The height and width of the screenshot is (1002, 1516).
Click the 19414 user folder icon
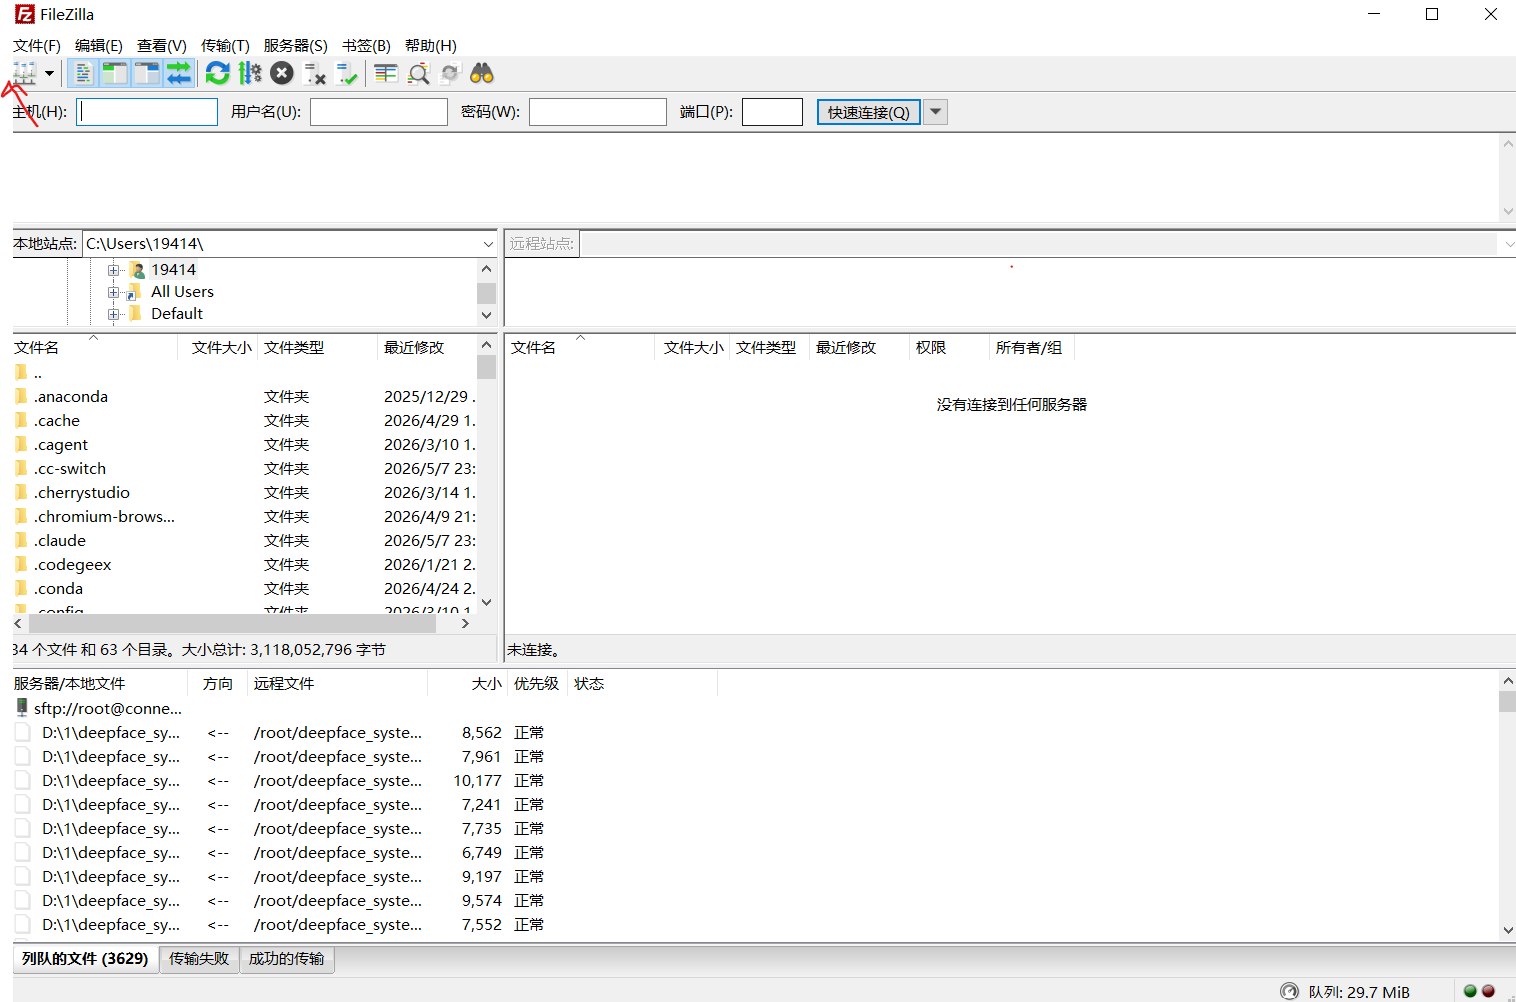138,270
